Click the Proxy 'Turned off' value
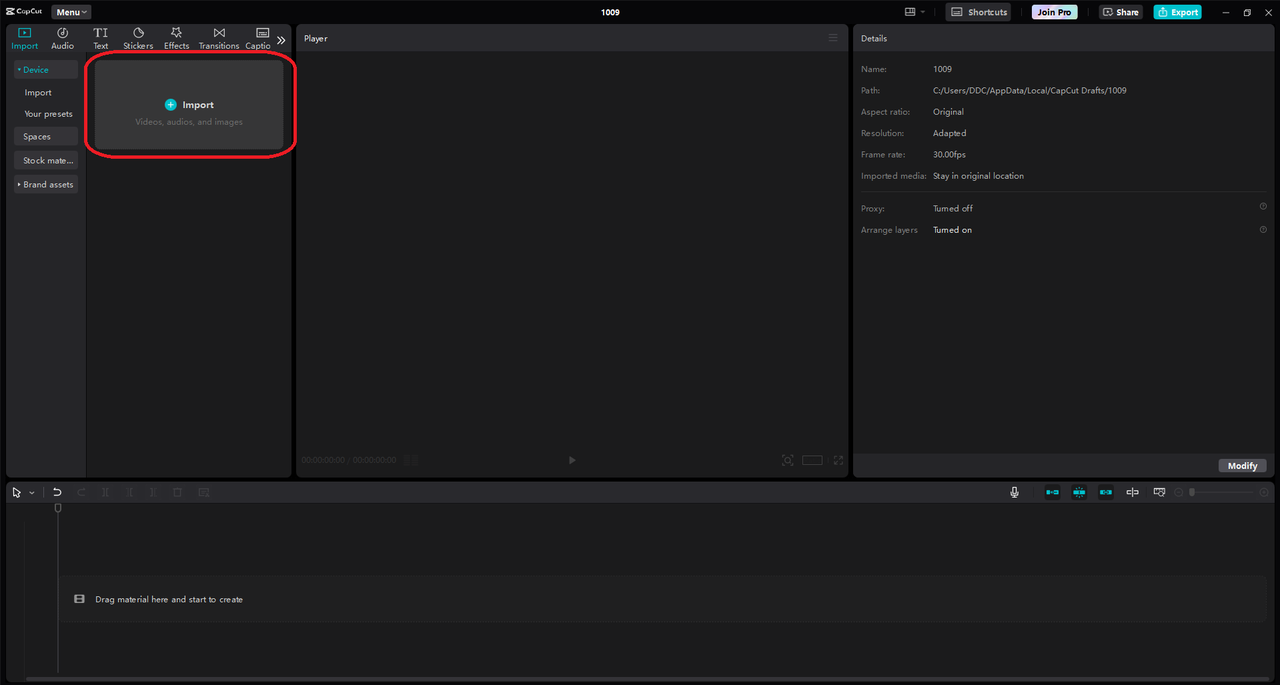 tap(953, 208)
